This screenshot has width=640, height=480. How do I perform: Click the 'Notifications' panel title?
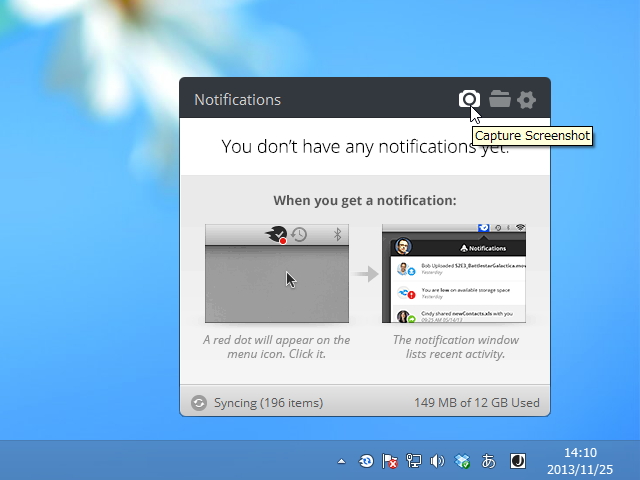238,100
